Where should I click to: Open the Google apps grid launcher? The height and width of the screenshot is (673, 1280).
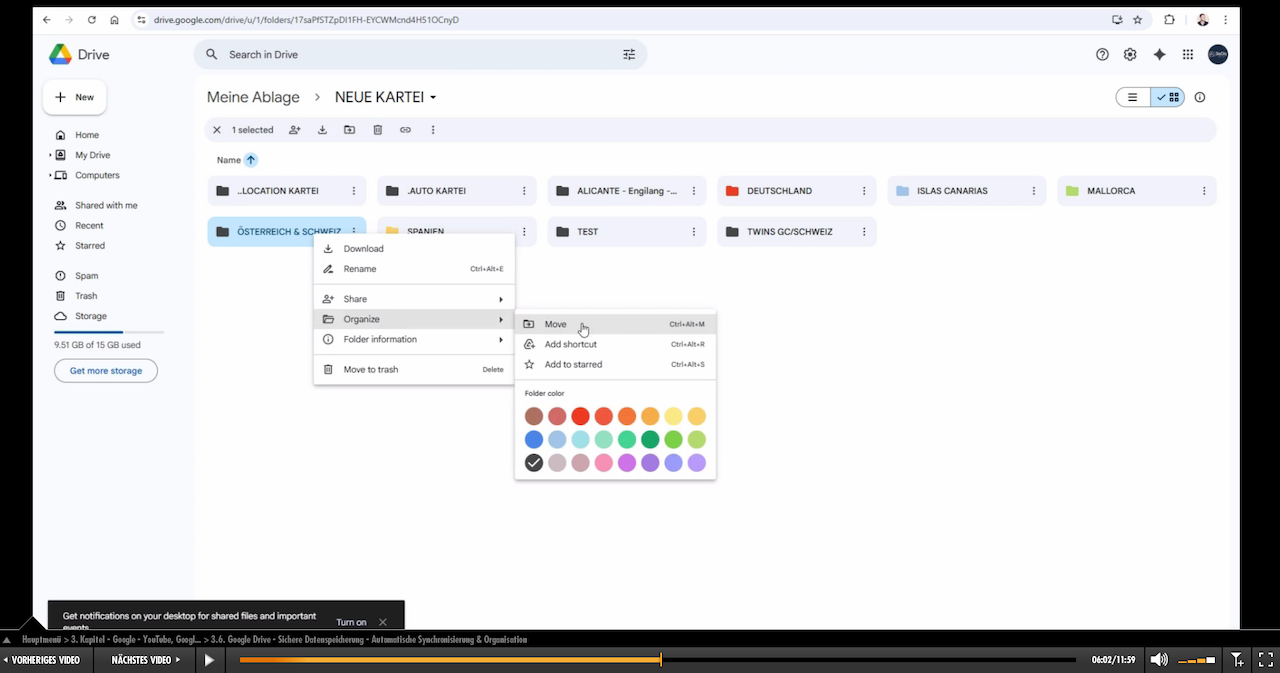(1188, 55)
